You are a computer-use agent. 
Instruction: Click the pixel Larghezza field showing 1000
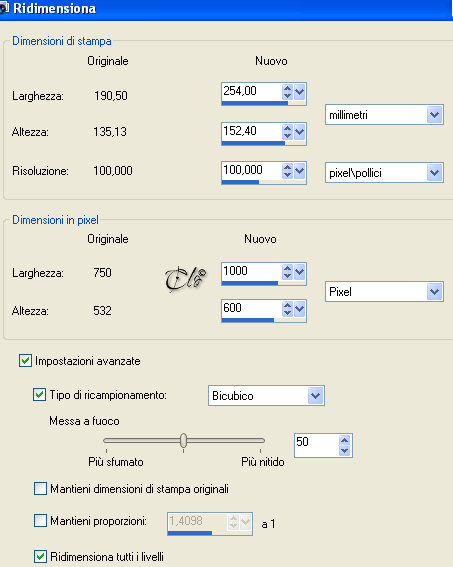(x=252, y=272)
